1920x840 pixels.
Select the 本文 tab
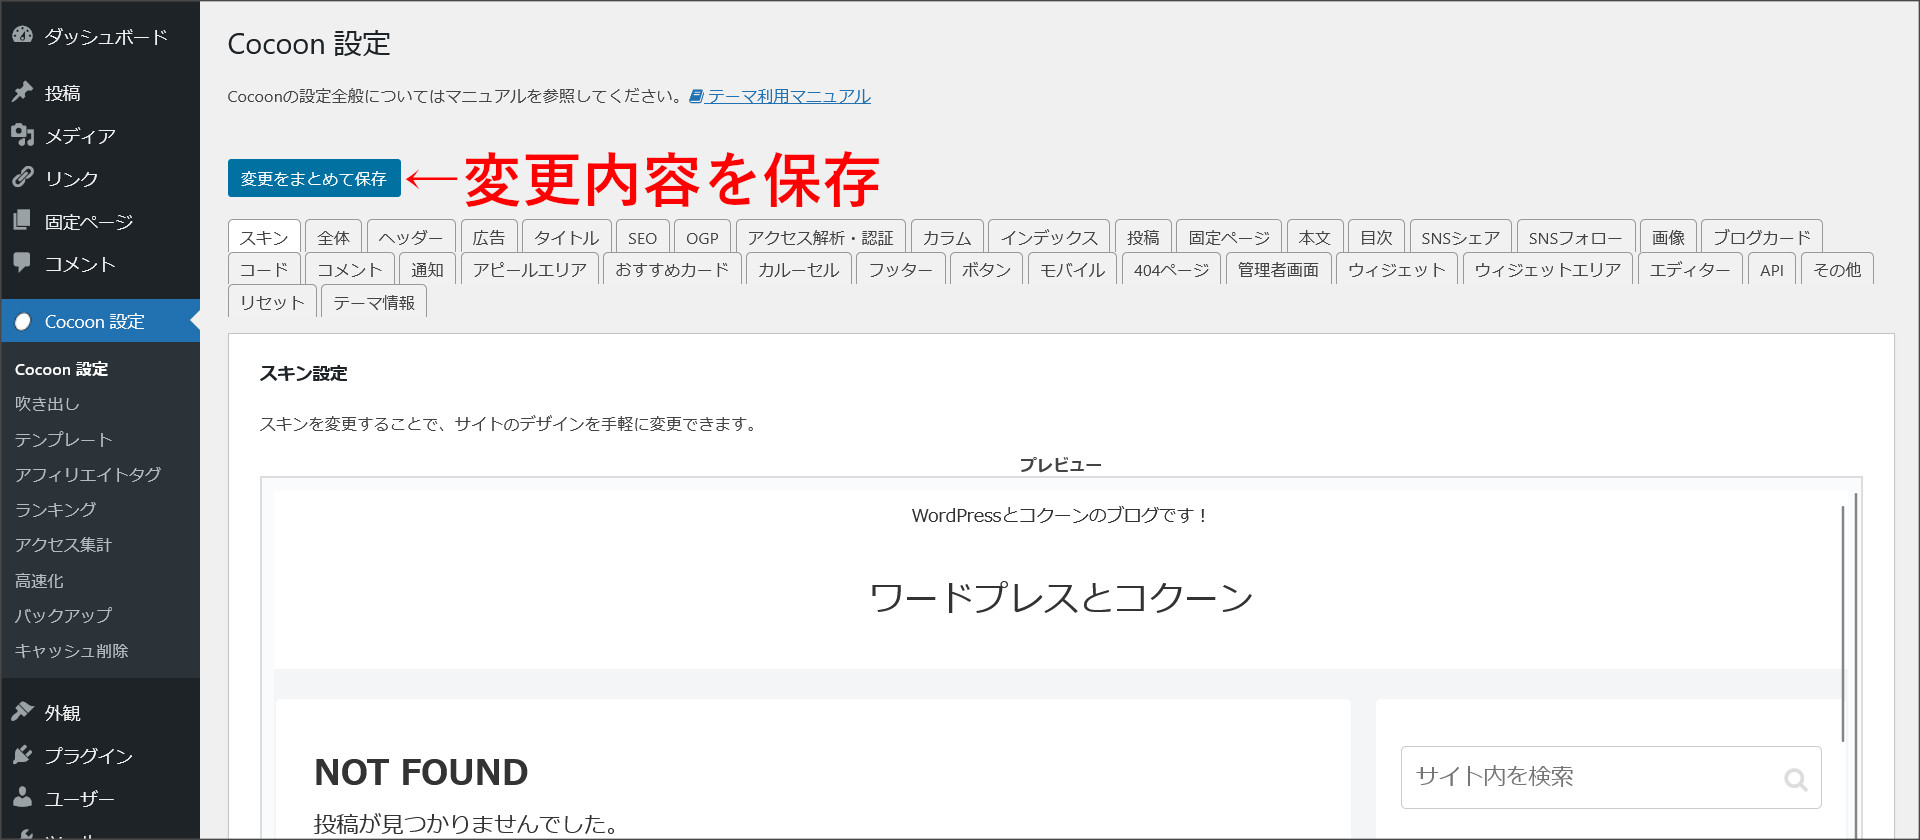pyautogui.click(x=1315, y=237)
